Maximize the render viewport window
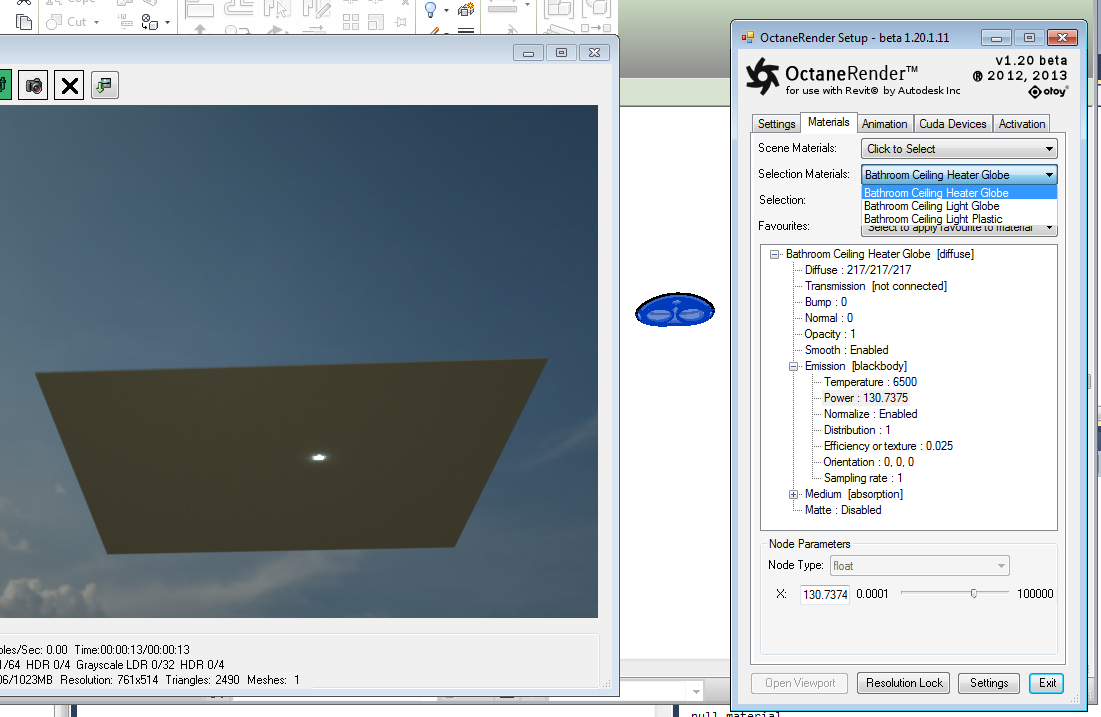The width and height of the screenshot is (1101, 717). (x=561, y=53)
